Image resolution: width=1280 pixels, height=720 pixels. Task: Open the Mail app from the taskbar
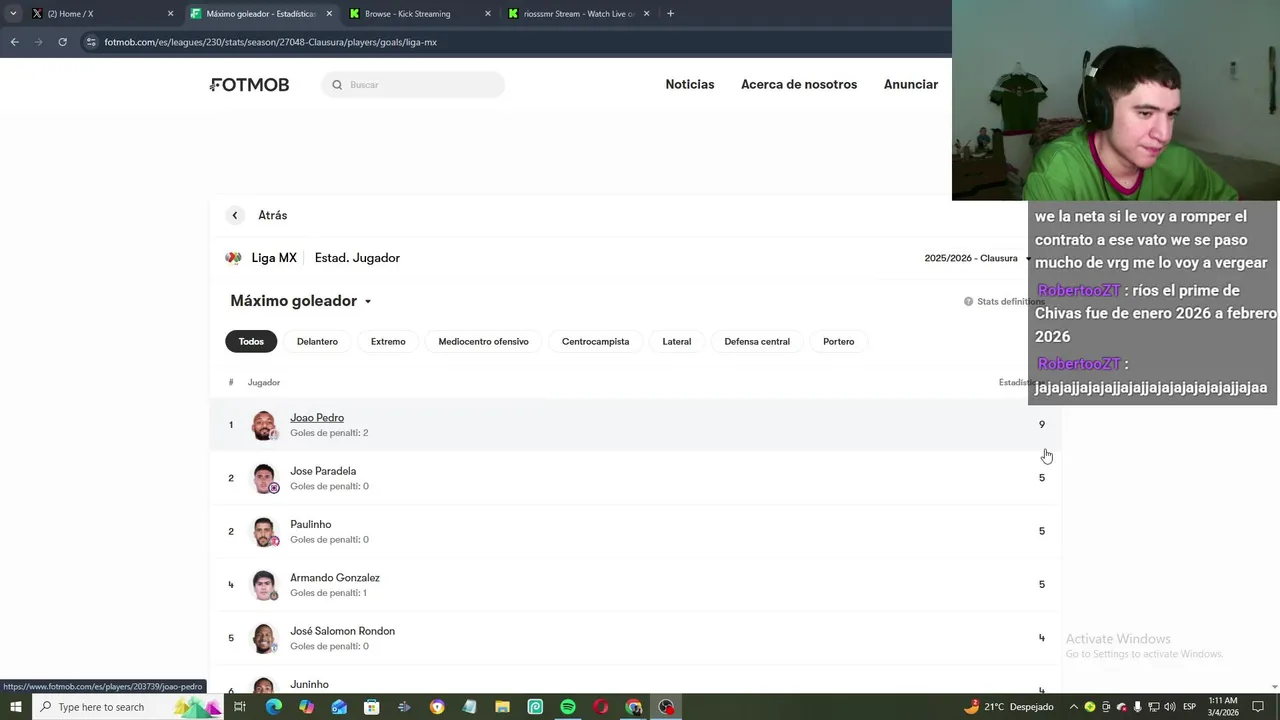pos(339,707)
